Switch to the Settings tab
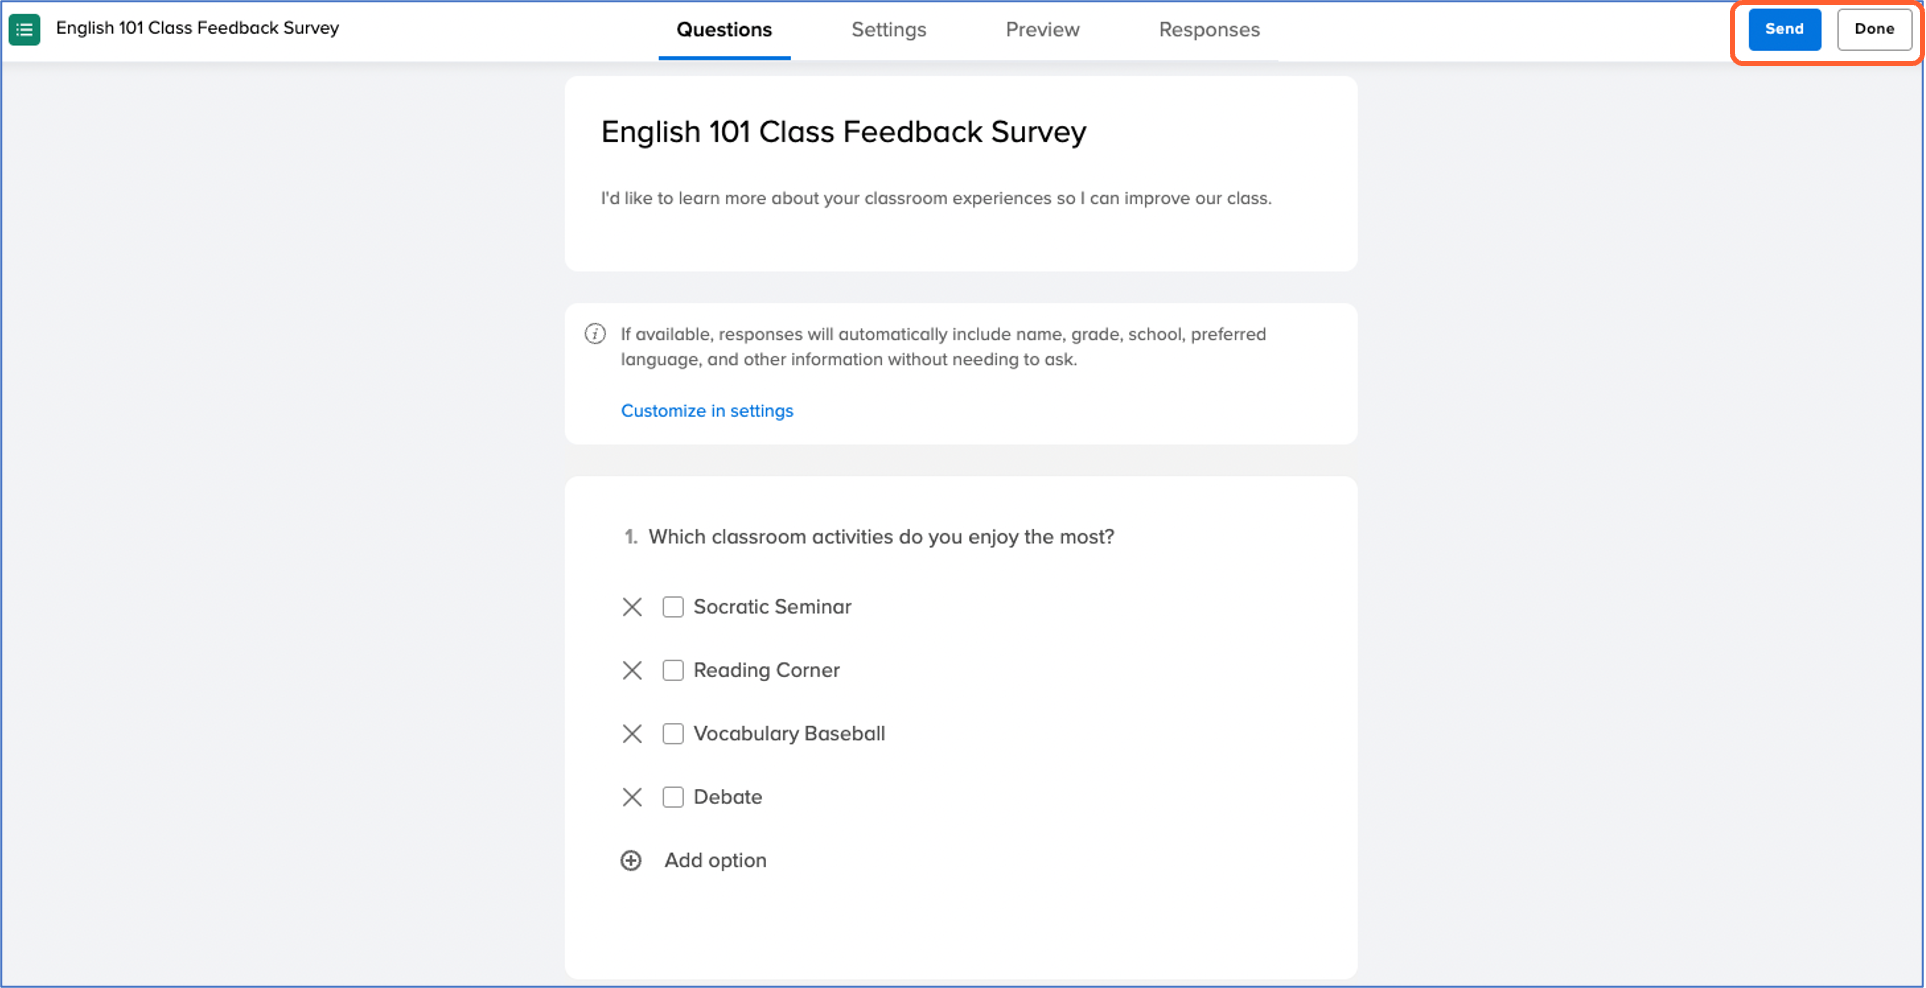1926x988 pixels. coord(888,30)
